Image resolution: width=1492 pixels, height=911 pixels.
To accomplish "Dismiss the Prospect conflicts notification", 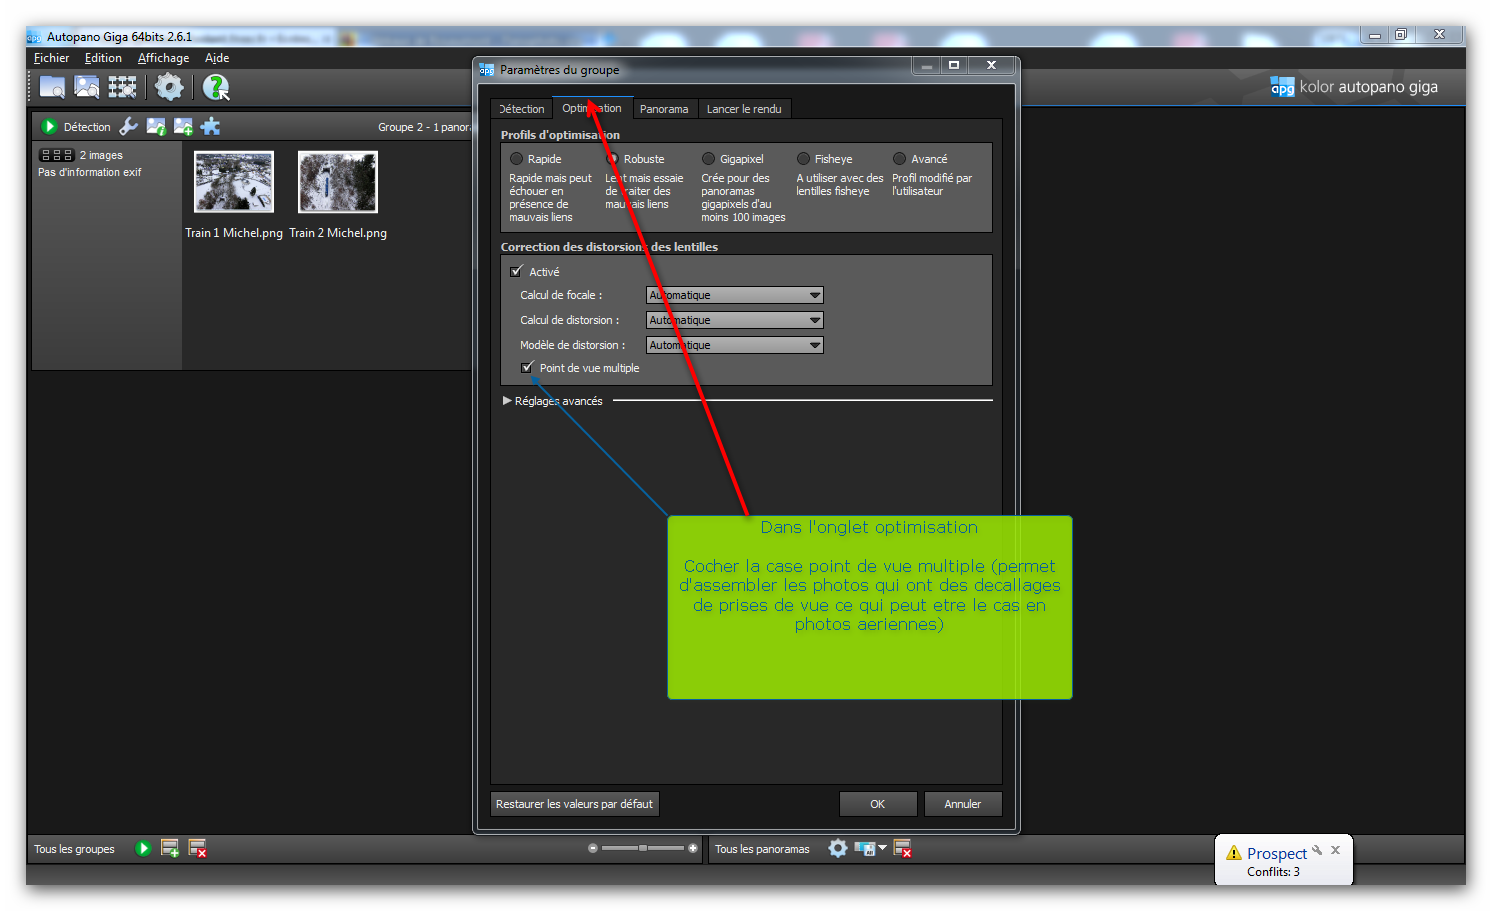I will [1335, 850].
